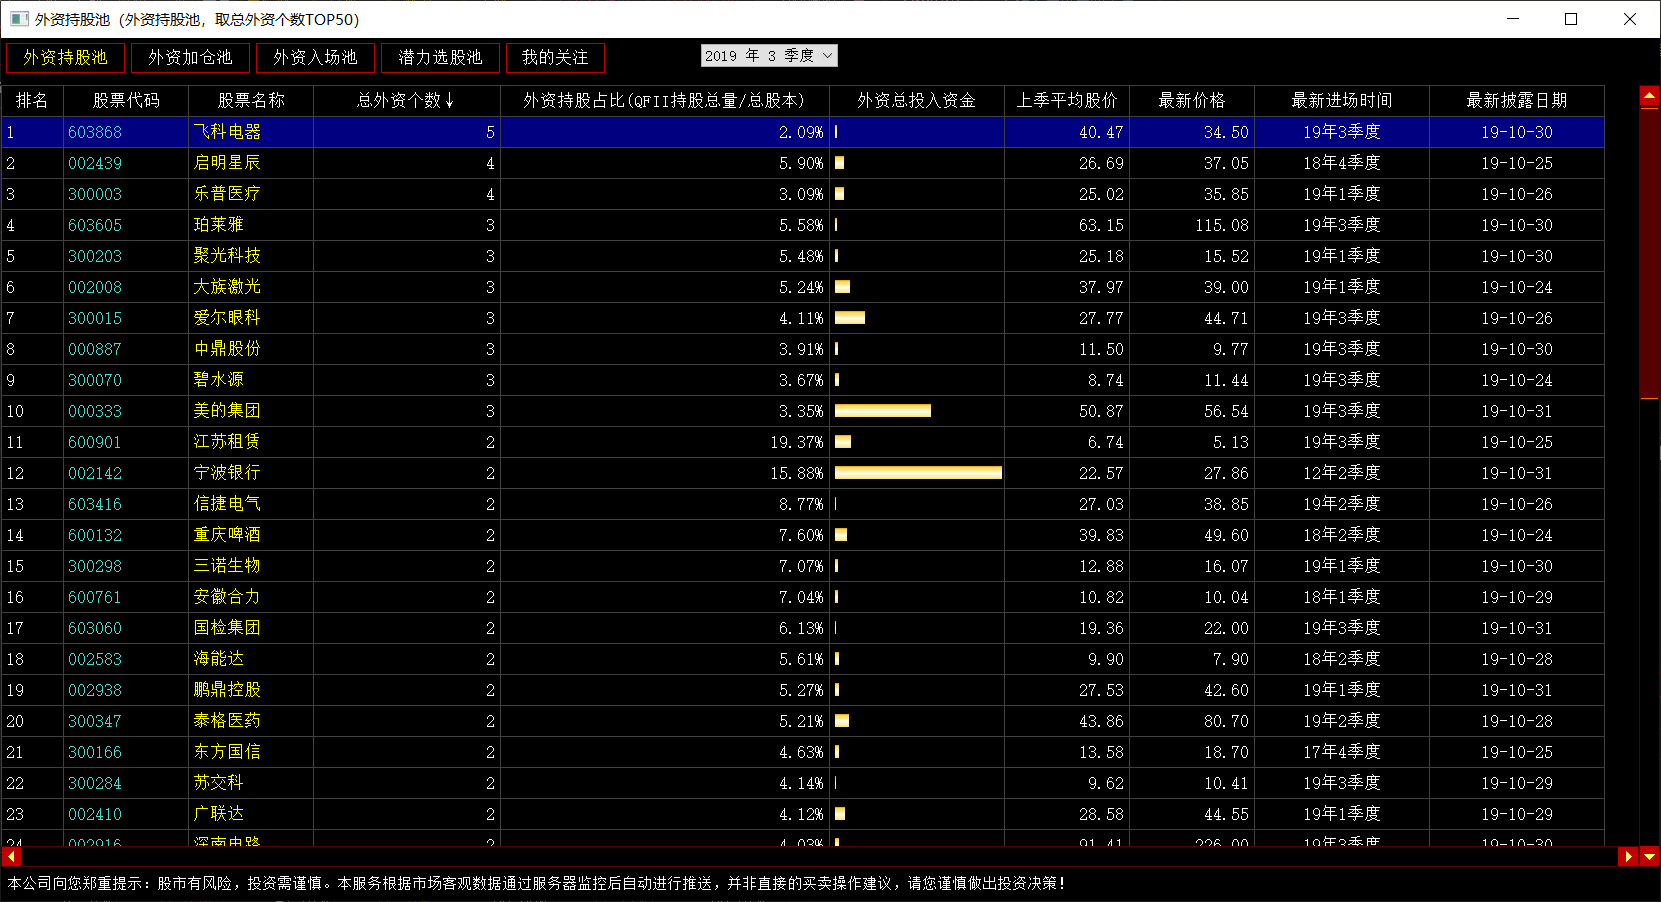Image resolution: width=1661 pixels, height=902 pixels.
Task: Maximize the window
Action: [1571, 19]
